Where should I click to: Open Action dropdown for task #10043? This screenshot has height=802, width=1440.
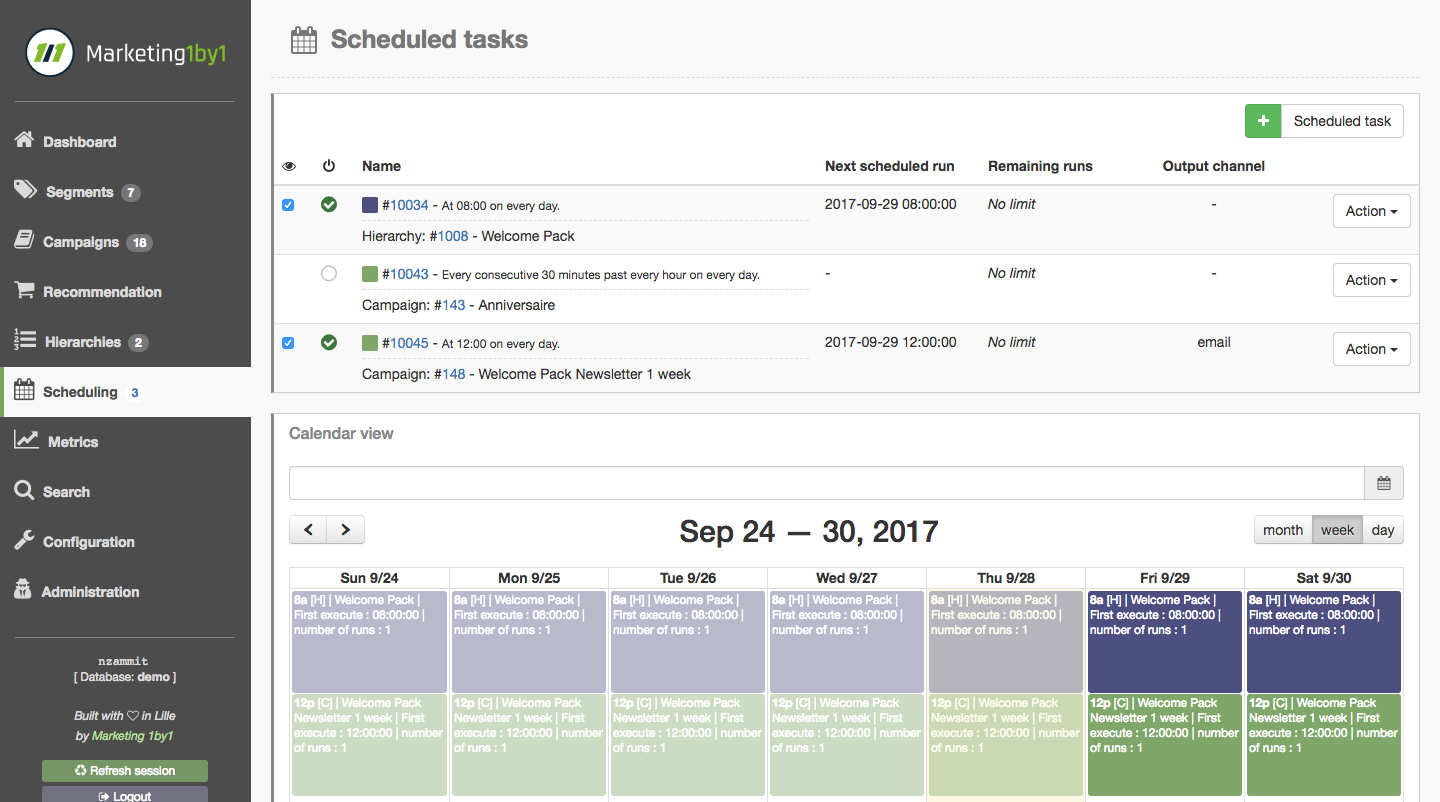[x=1371, y=280]
